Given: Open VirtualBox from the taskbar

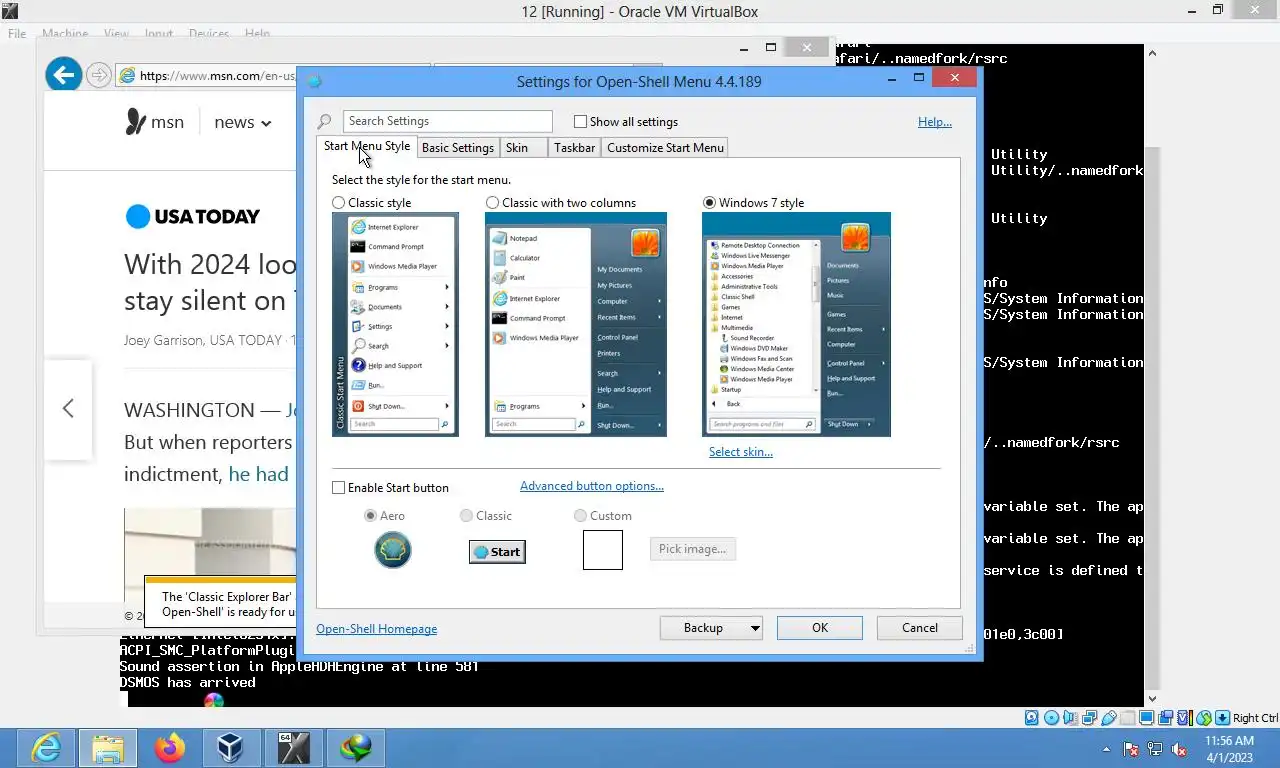Looking at the screenshot, I should pos(231,747).
